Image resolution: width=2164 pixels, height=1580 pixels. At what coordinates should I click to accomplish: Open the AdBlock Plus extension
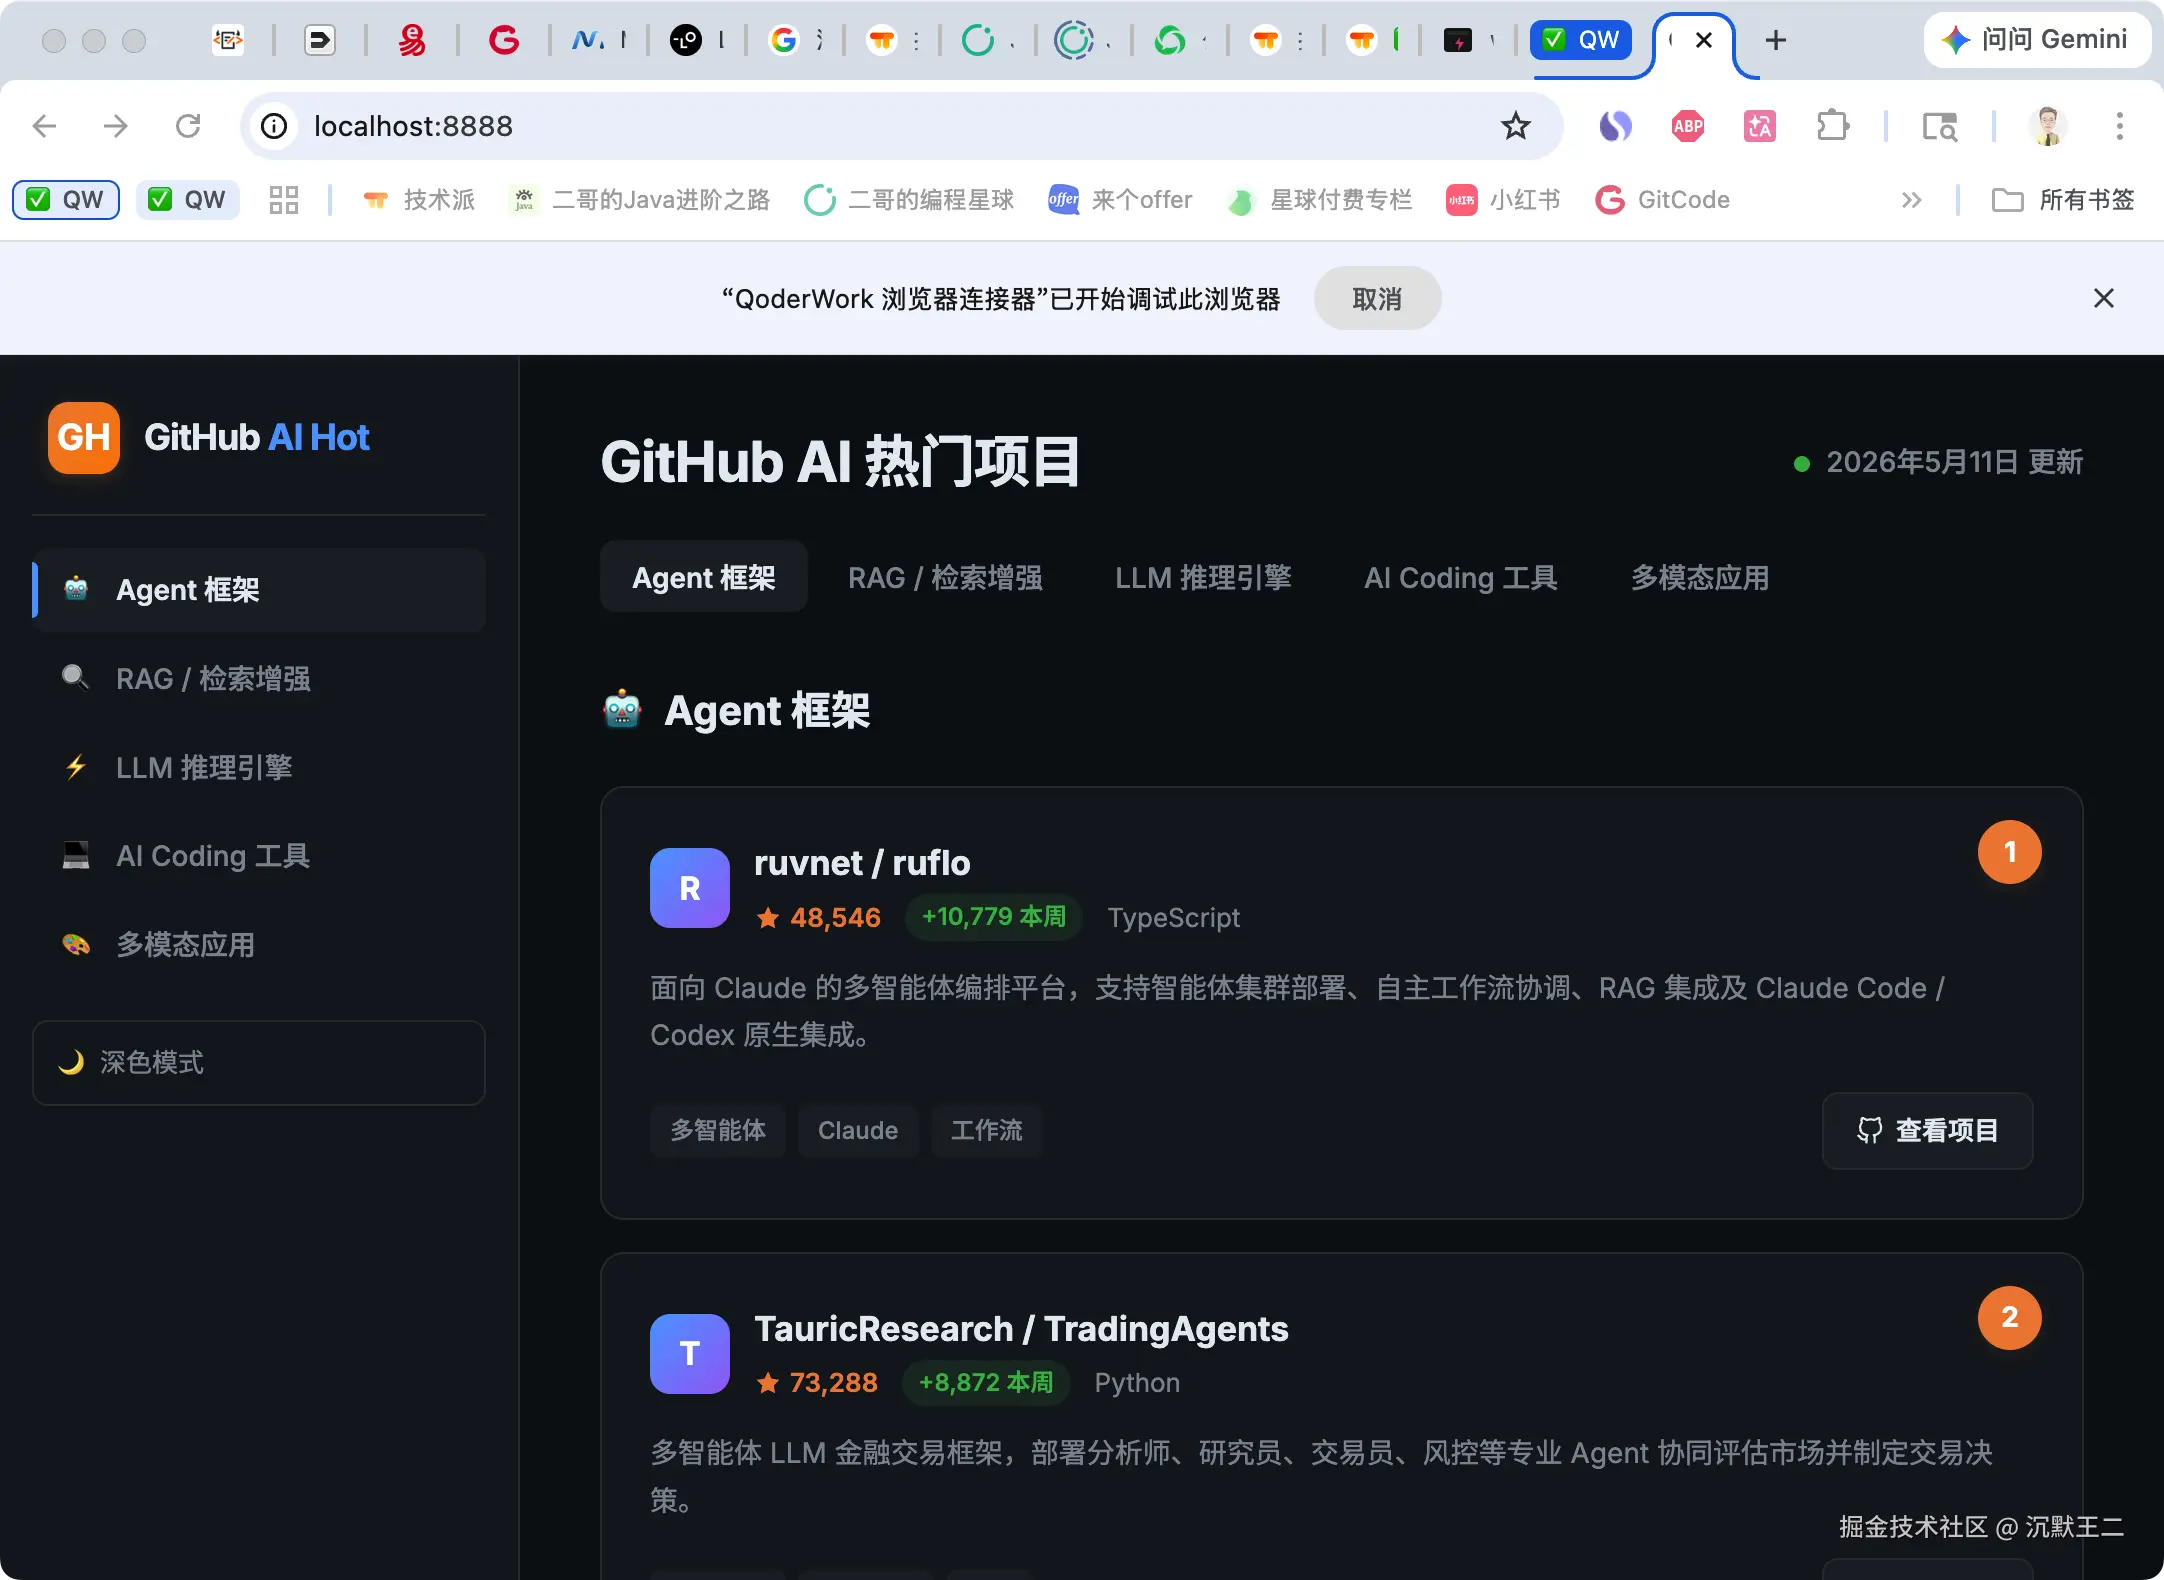(x=1688, y=126)
